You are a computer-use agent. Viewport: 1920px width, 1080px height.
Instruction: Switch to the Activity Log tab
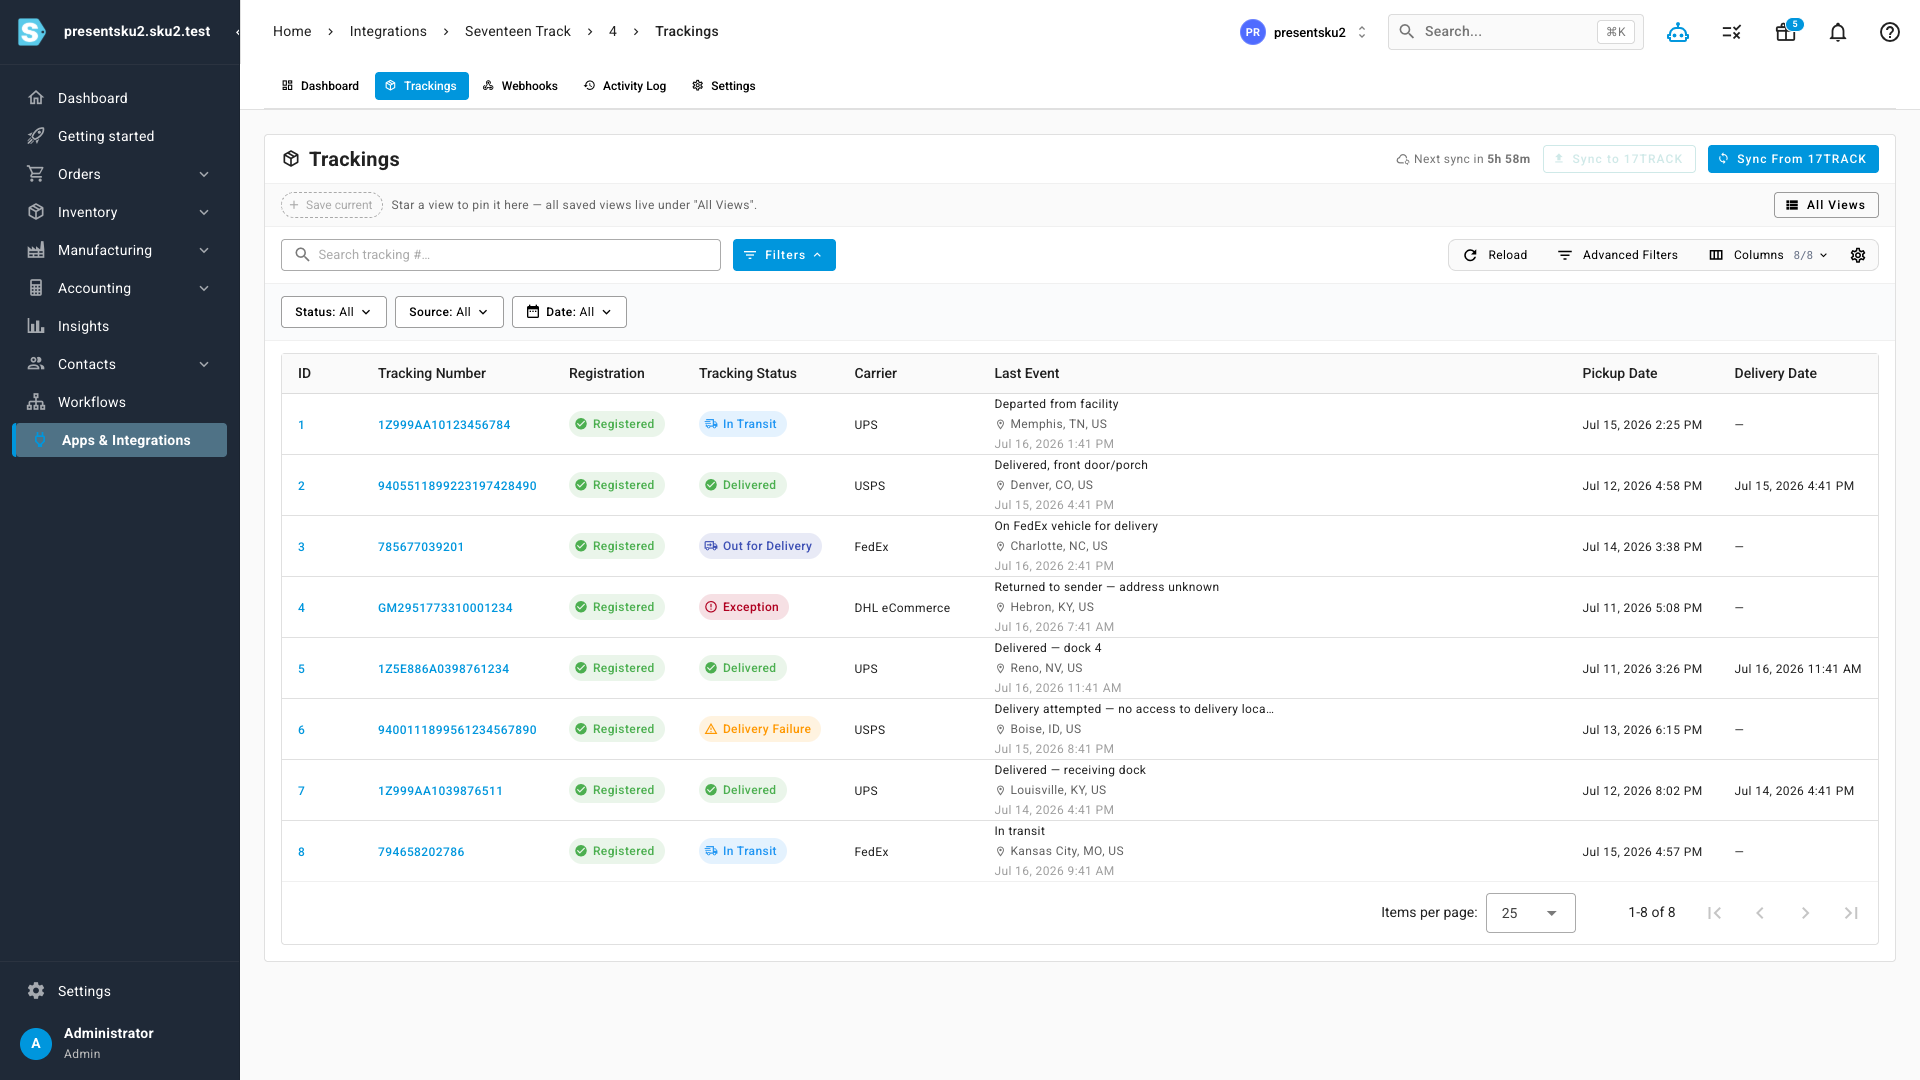pyautogui.click(x=625, y=86)
